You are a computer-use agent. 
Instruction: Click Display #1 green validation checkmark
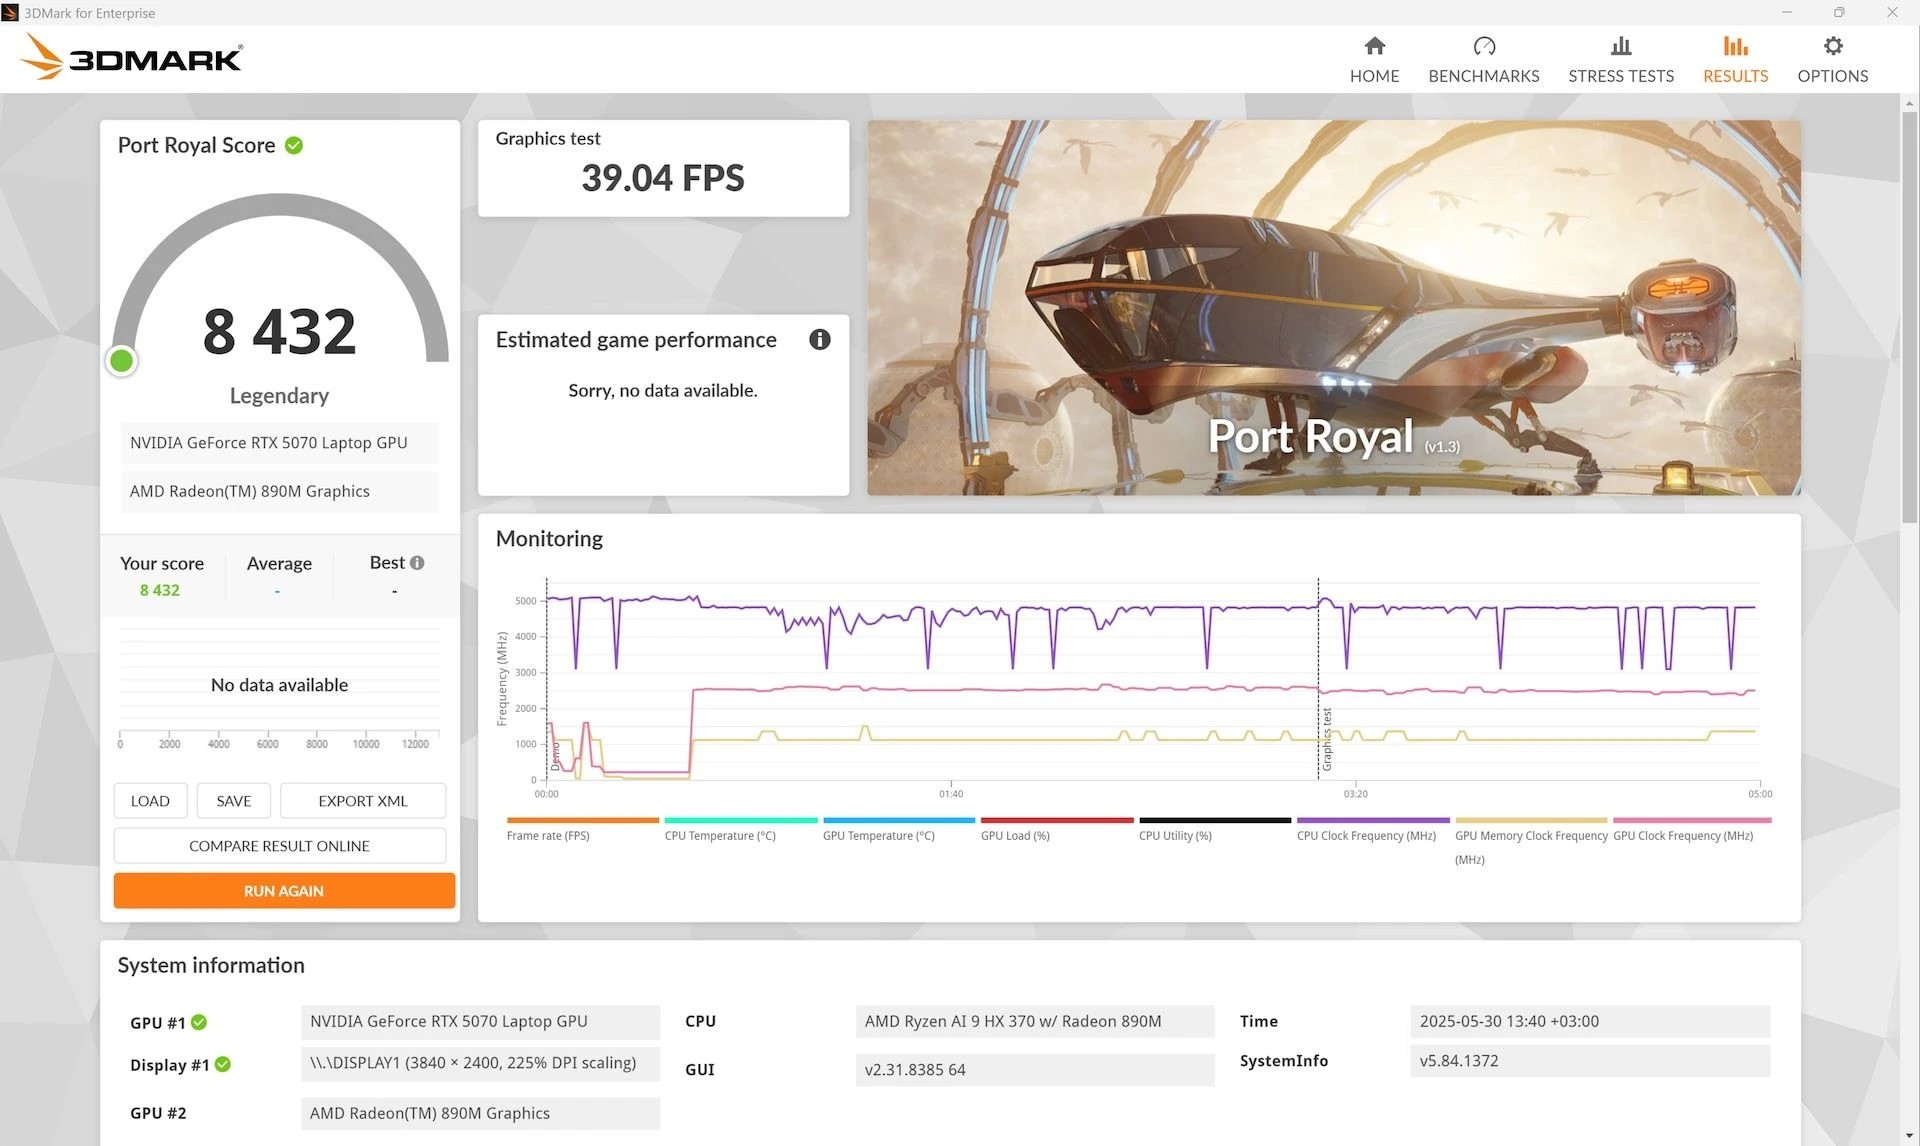tap(223, 1065)
